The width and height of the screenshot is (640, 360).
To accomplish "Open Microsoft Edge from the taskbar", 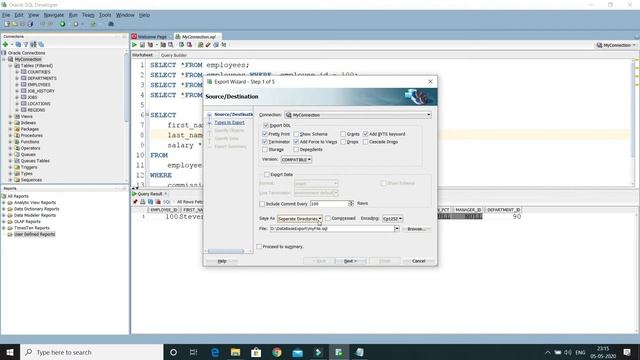I will tap(215, 352).
